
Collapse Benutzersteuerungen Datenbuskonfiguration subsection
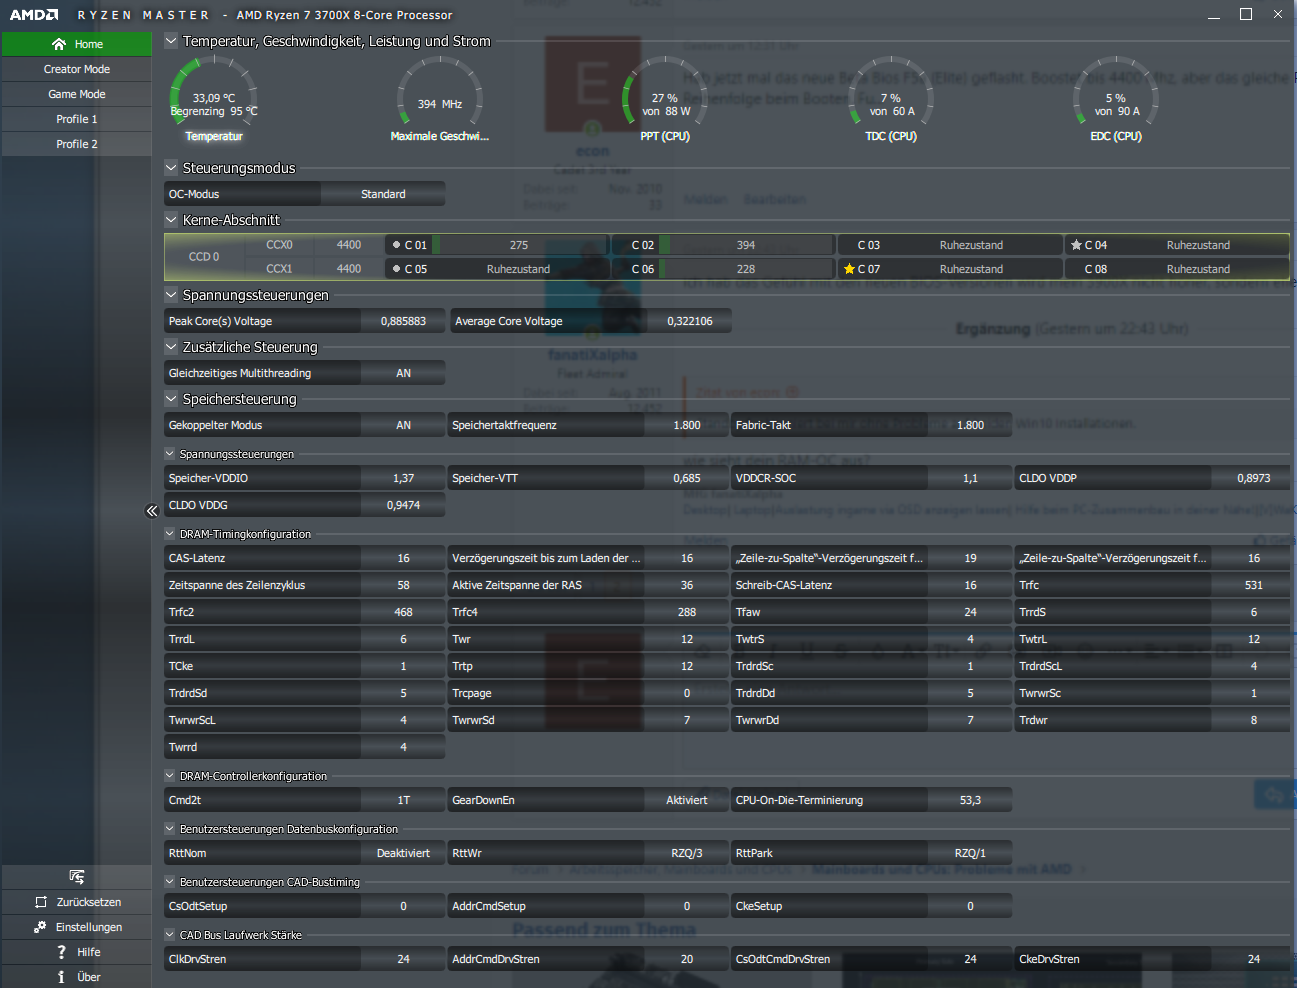[x=170, y=829]
